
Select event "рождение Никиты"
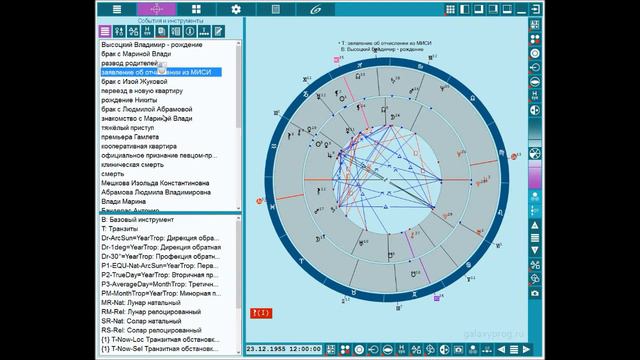click(x=129, y=100)
